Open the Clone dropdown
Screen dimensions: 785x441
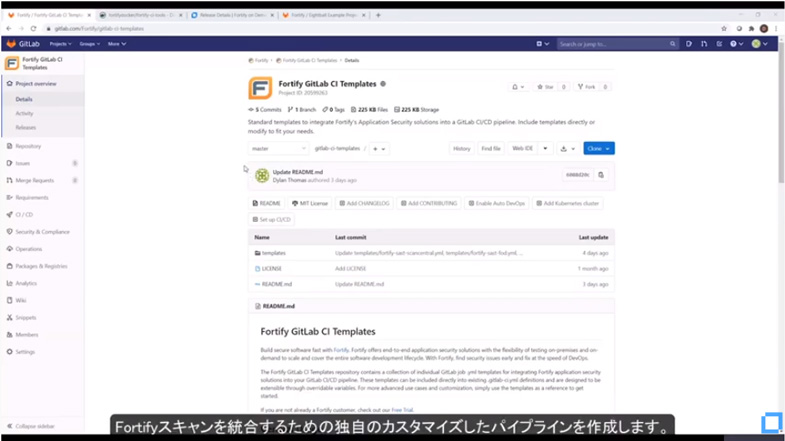click(599, 149)
